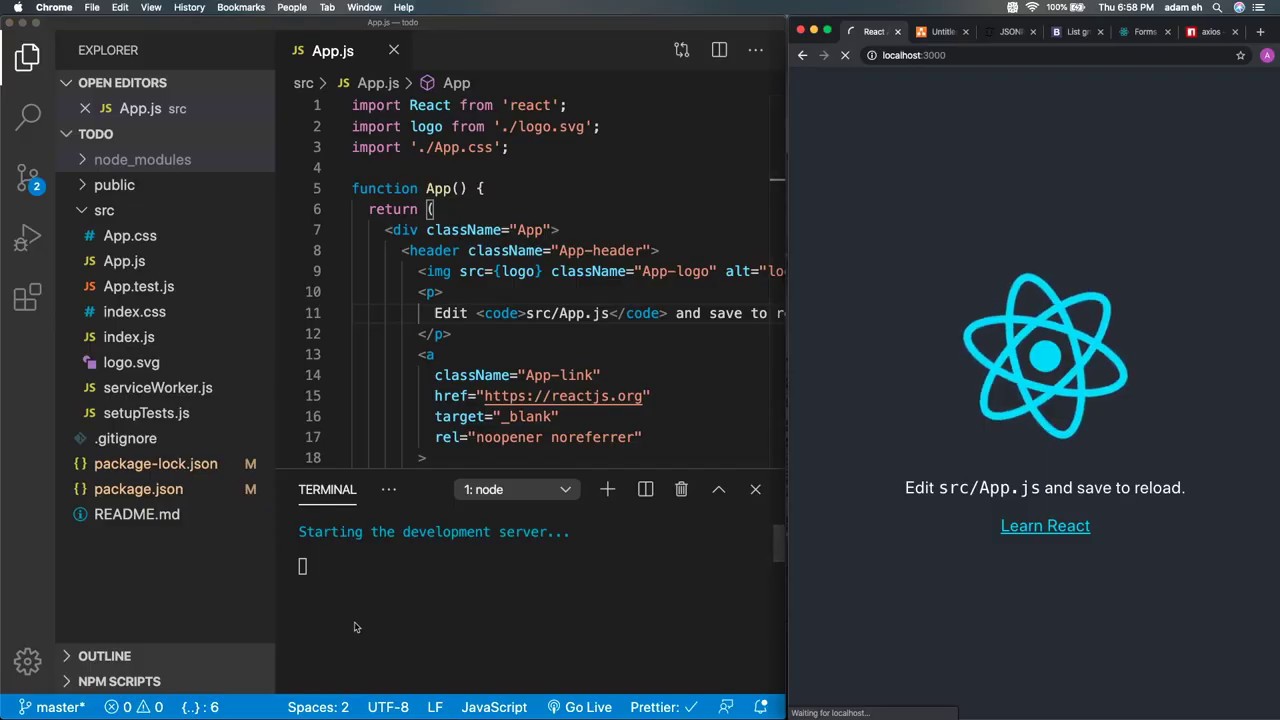Screen dimensions: 1280x720
Task: Open index.css in the file tree
Action: pos(134,312)
